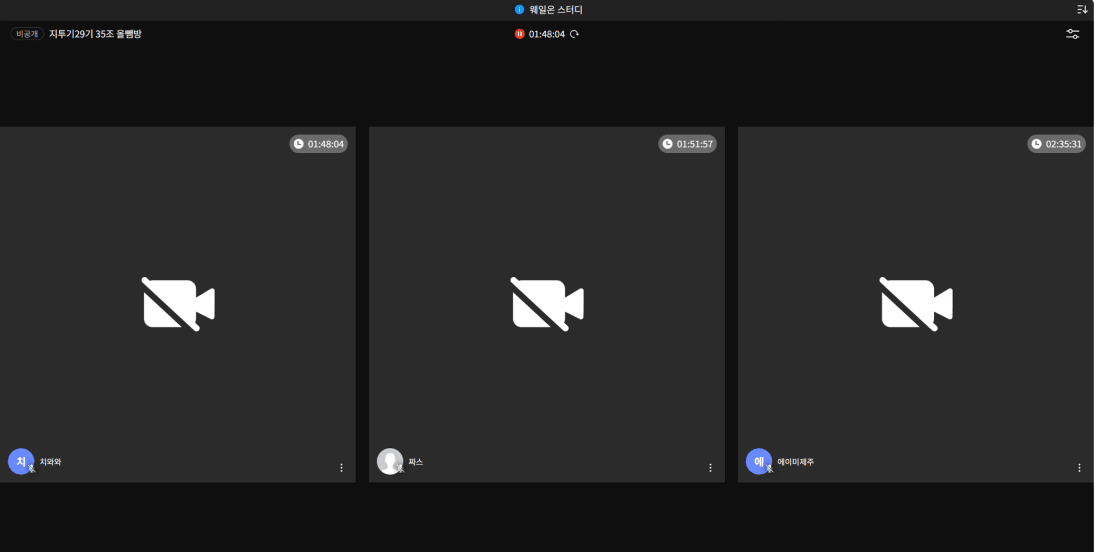
Task: Click the camera-off icon in 짜스's tile
Action: point(547,304)
